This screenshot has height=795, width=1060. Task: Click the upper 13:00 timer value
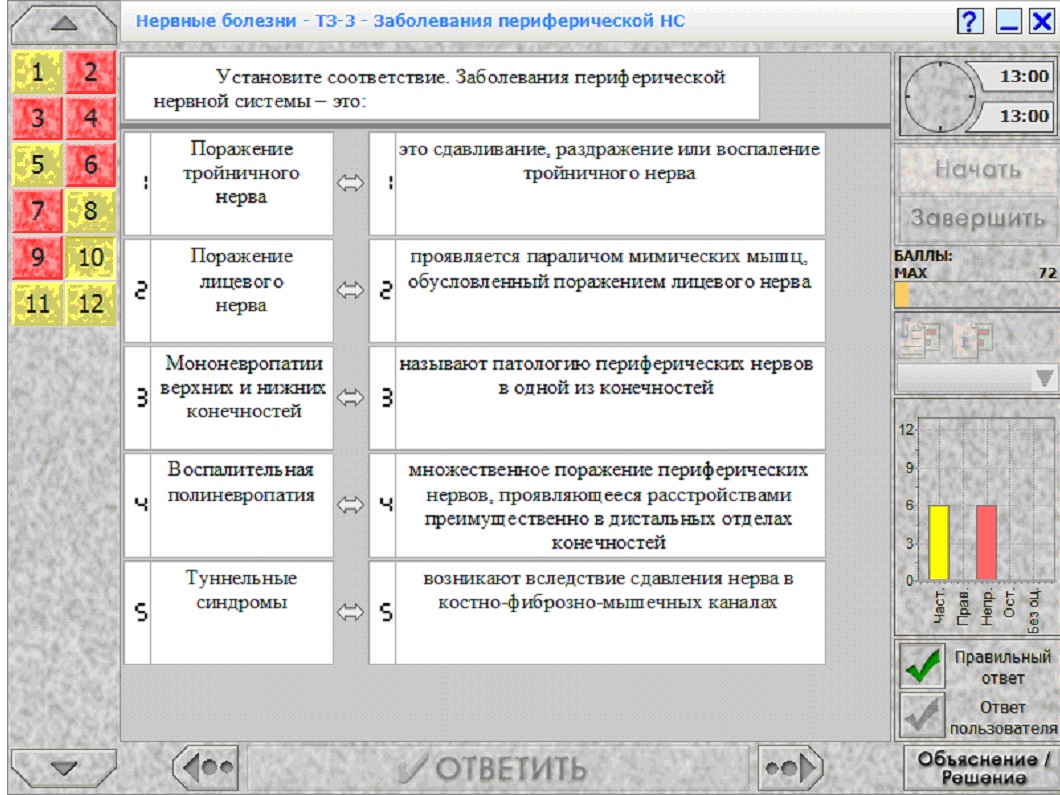1023,76
